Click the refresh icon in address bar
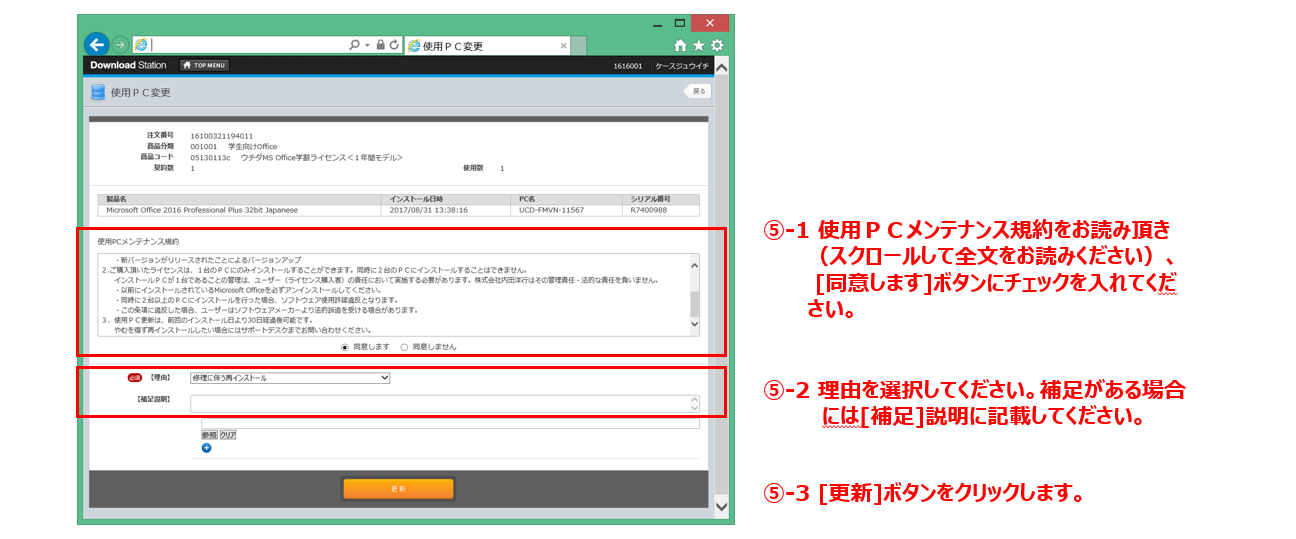Image resolution: width=1296 pixels, height=539 pixels. coord(394,45)
